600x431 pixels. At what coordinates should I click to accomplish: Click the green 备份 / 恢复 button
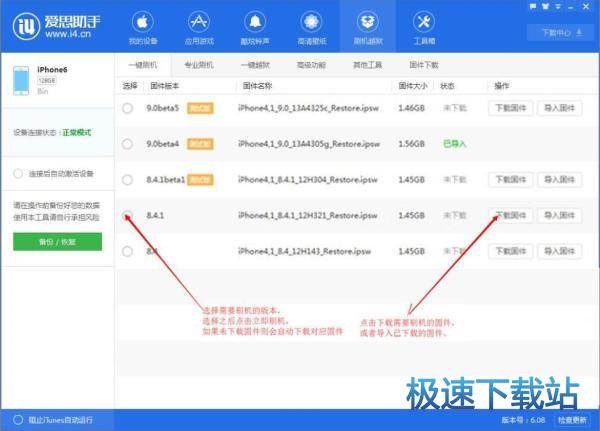(x=57, y=242)
